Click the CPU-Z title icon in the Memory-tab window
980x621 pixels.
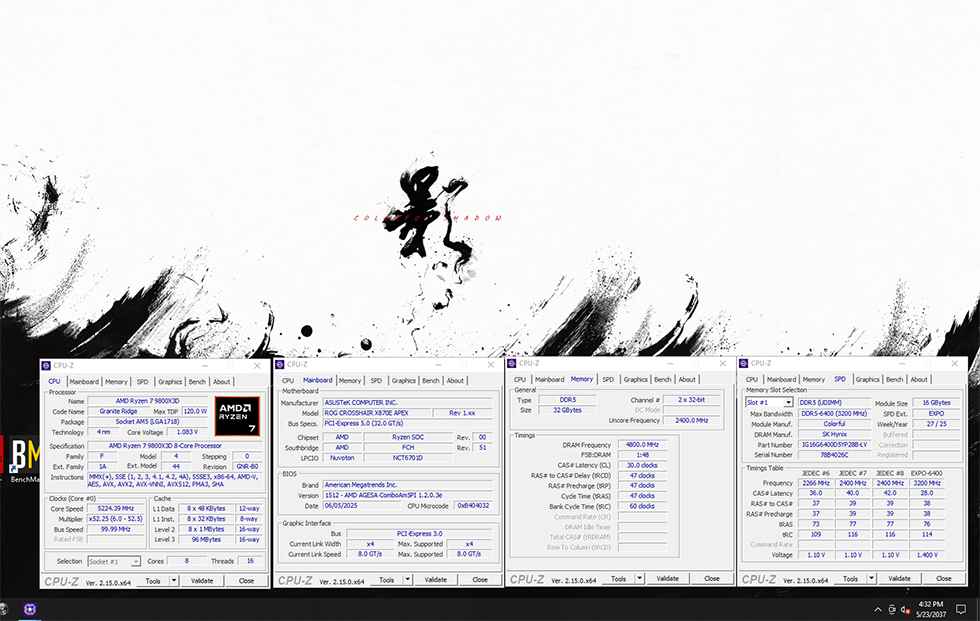512,363
